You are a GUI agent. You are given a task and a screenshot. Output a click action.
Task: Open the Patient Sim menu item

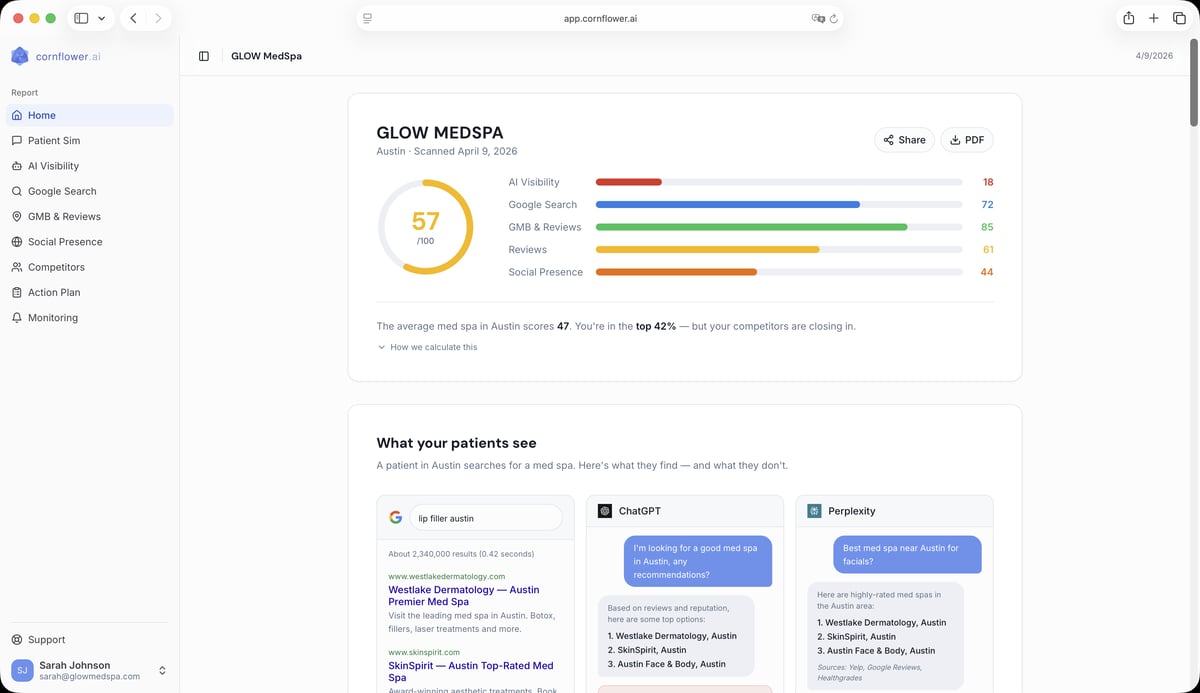[x=90, y=141]
